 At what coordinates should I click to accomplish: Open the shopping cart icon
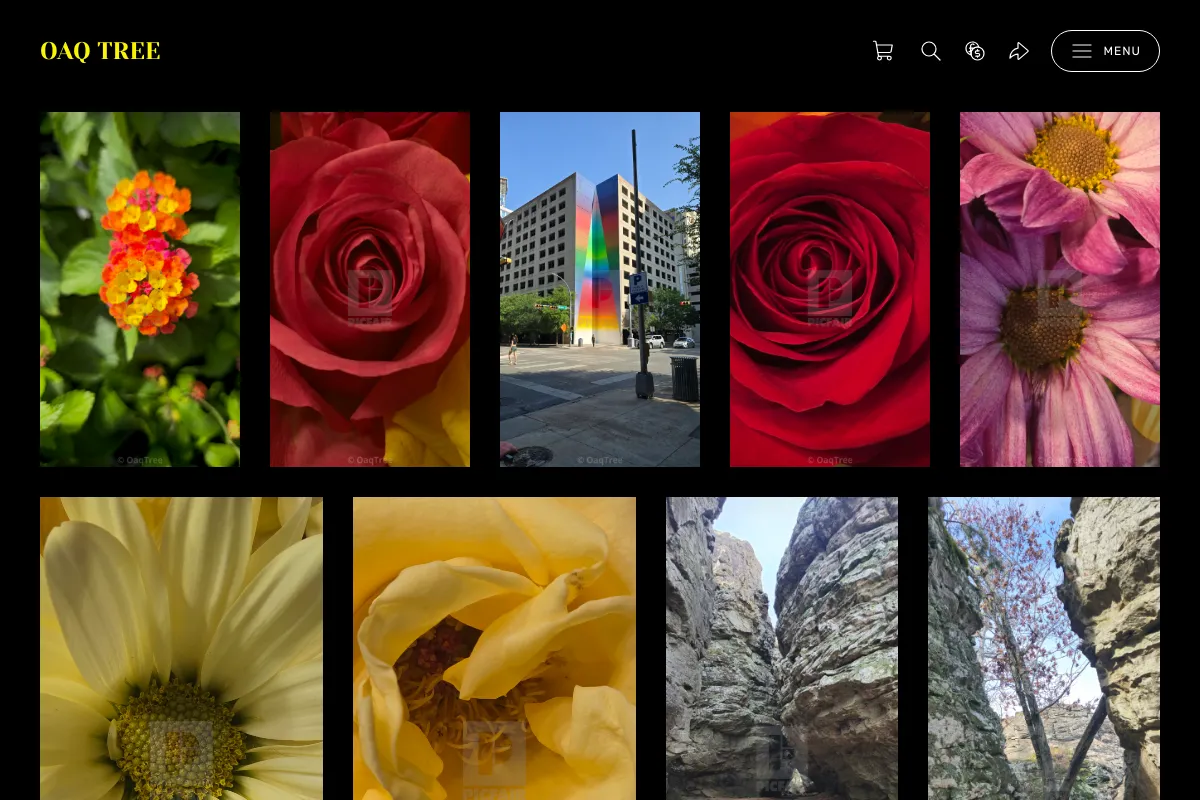883,51
